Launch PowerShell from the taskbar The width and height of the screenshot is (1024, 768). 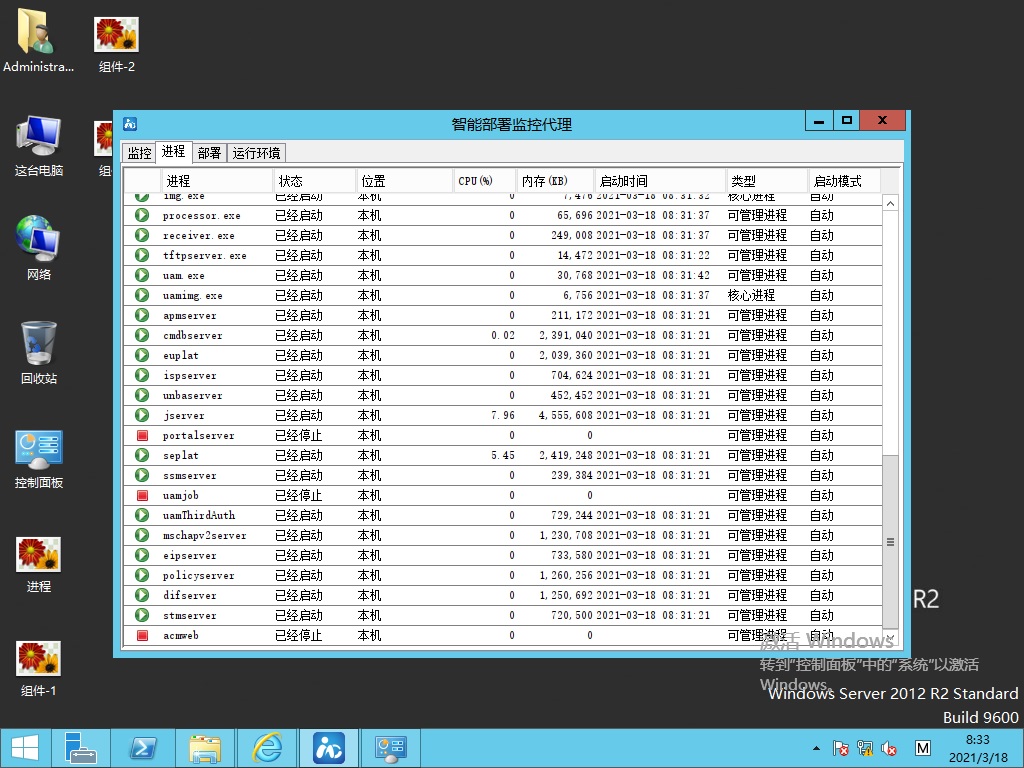coord(143,748)
